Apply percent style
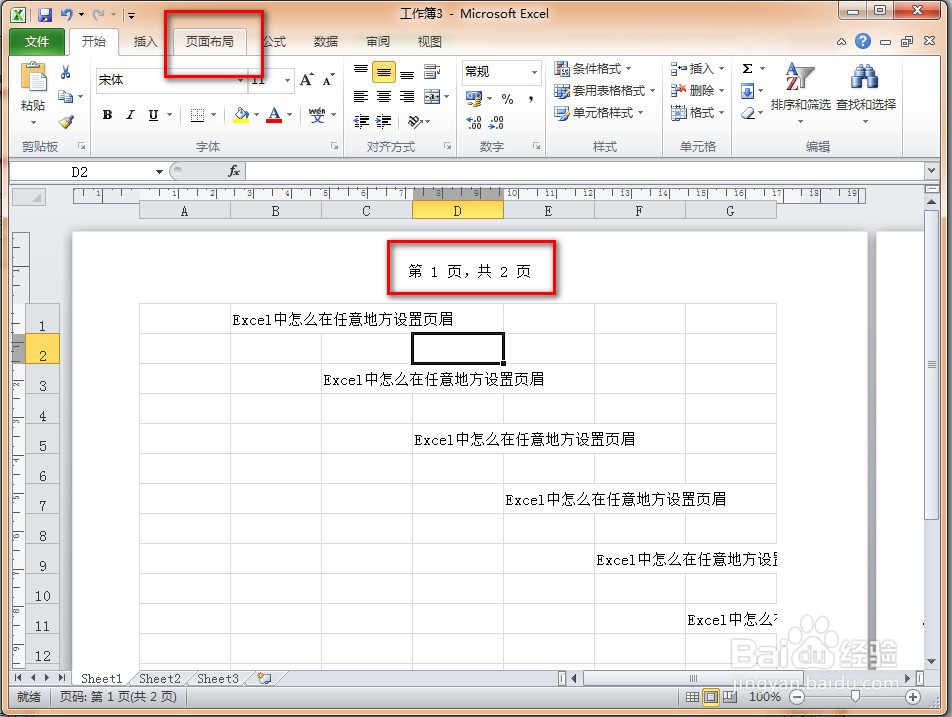This screenshot has height=717, width=952. pyautogui.click(x=508, y=98)
